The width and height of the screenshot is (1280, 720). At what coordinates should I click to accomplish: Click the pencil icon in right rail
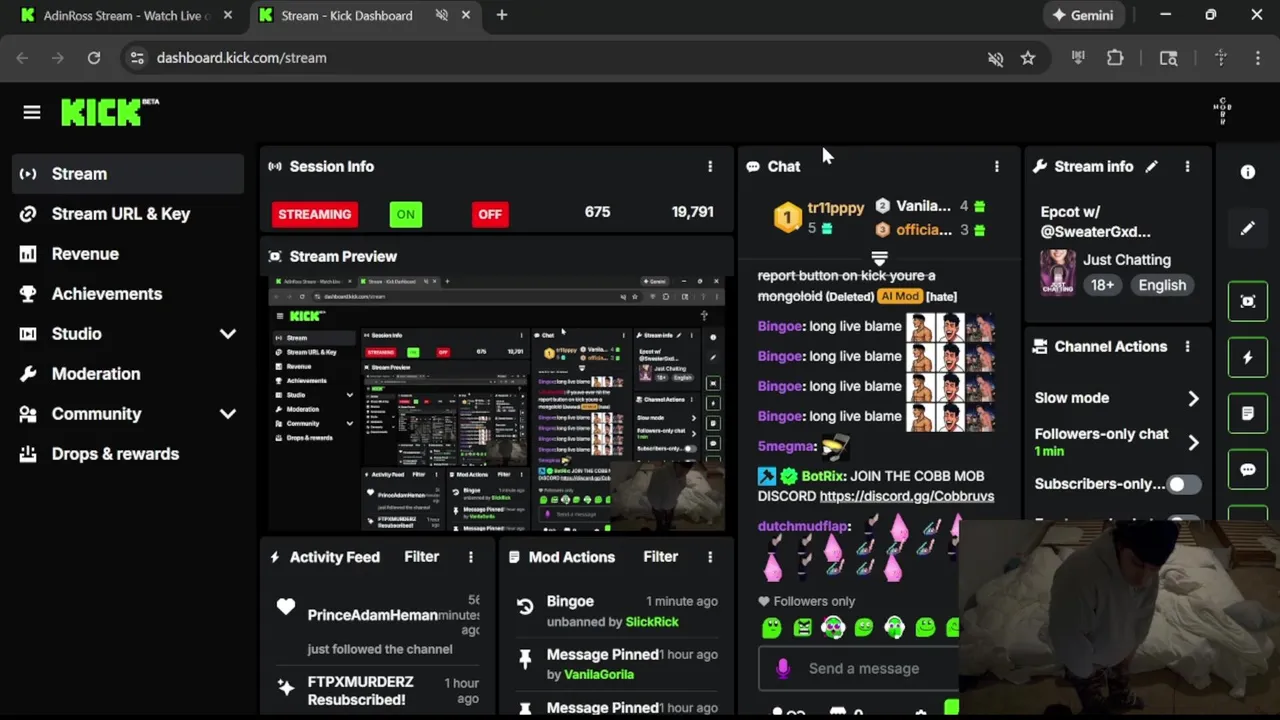click(1248, 229)
